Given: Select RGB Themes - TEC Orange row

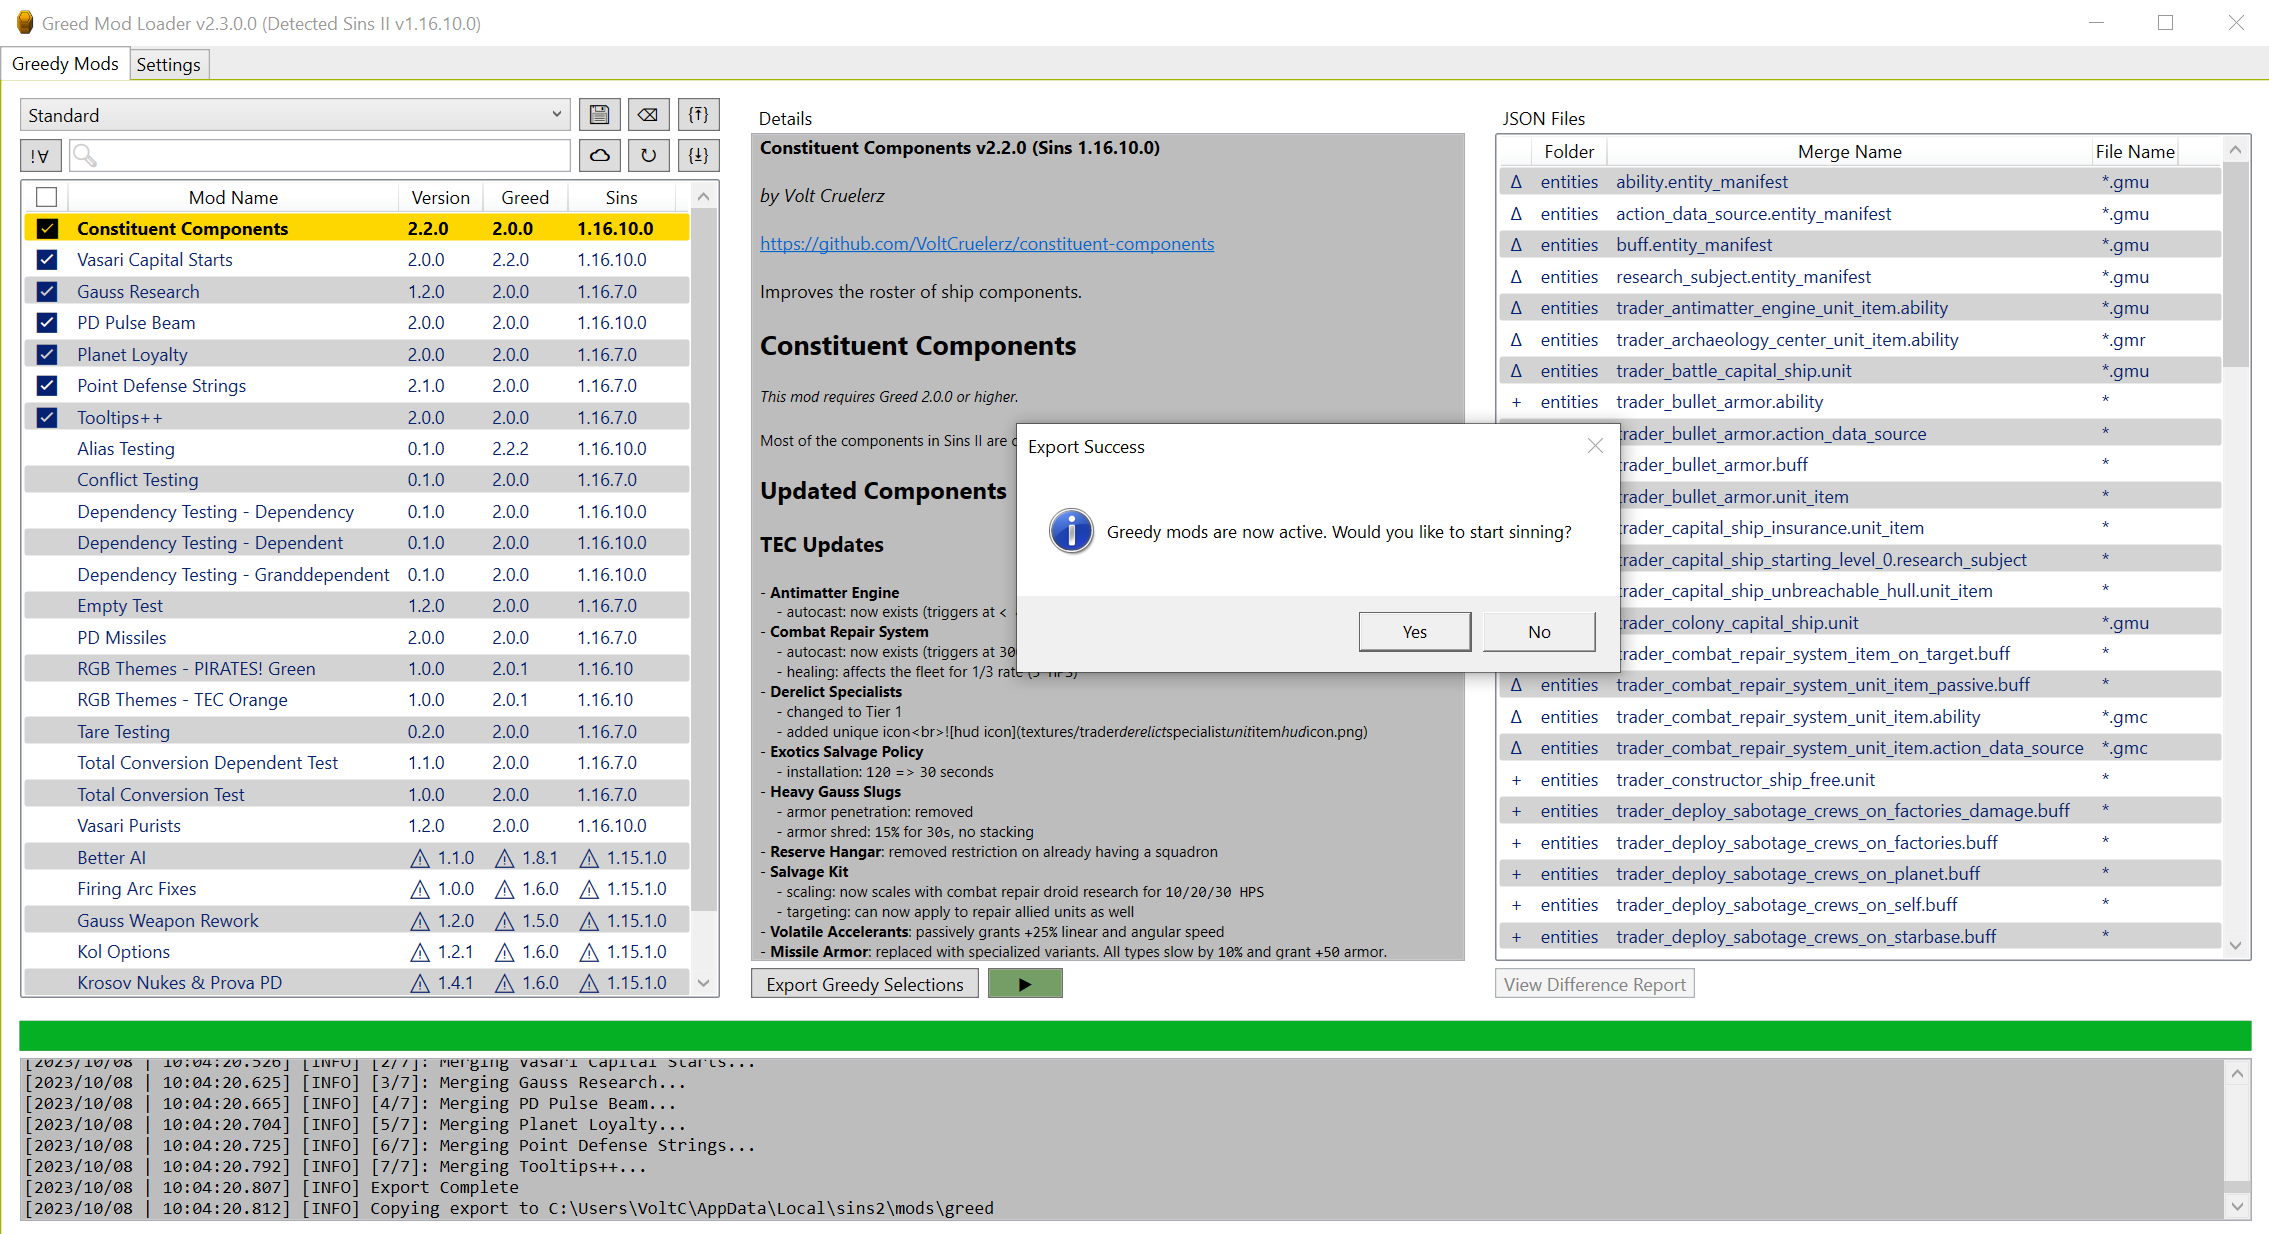Looking at the screenshot, I should [x=357, y=700].
